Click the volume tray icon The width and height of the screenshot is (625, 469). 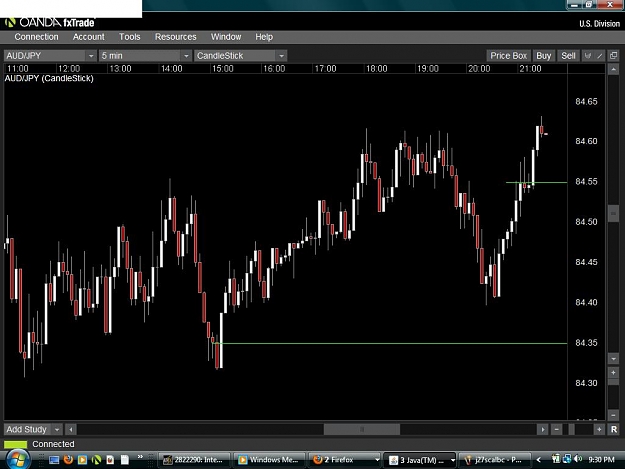pos(578,459)
